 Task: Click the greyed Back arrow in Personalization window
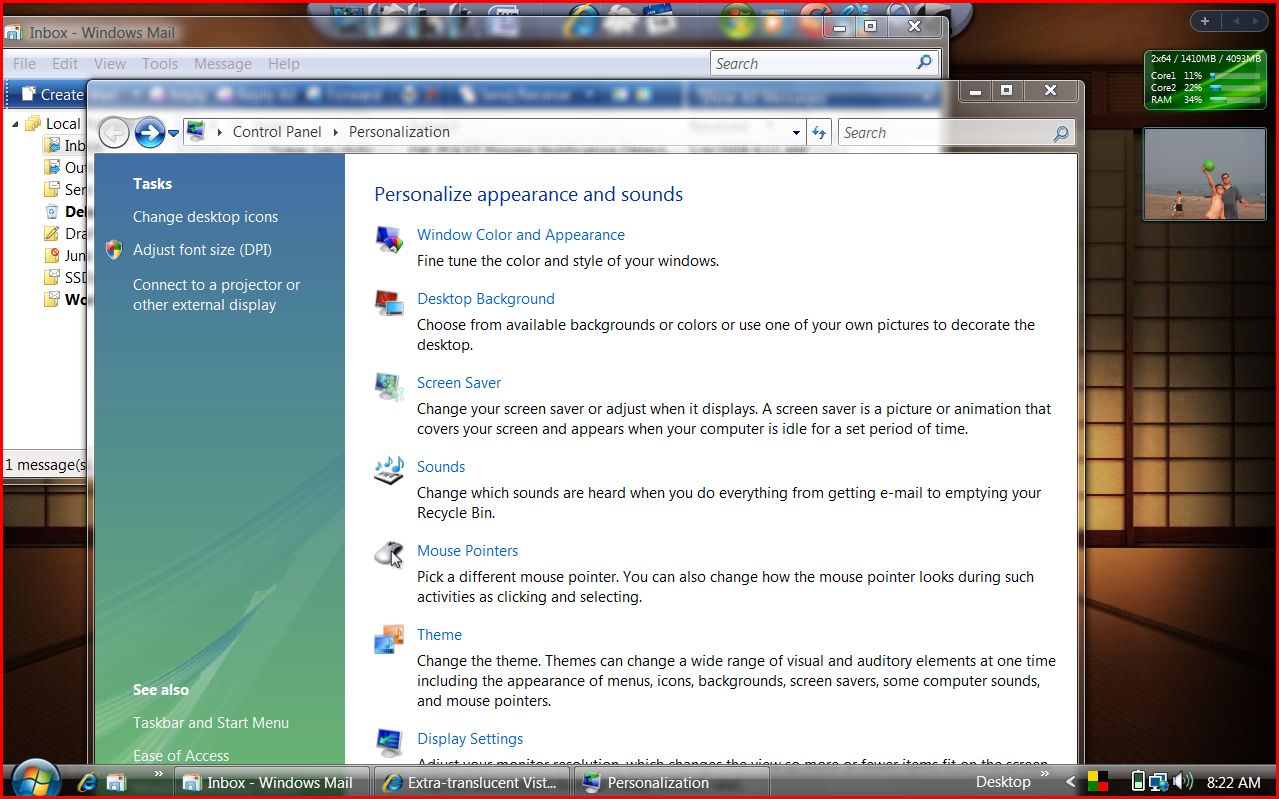[114, 132]
